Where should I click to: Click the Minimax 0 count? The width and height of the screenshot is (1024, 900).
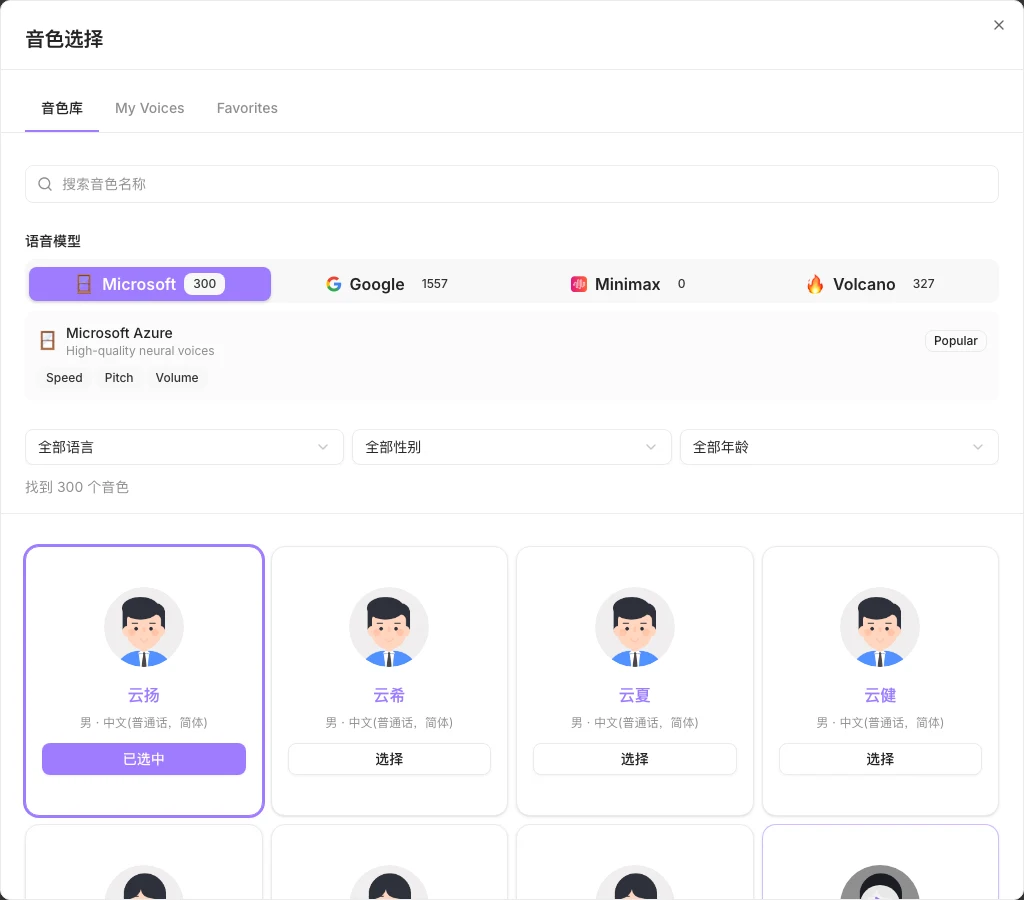(x=681, y=284)
